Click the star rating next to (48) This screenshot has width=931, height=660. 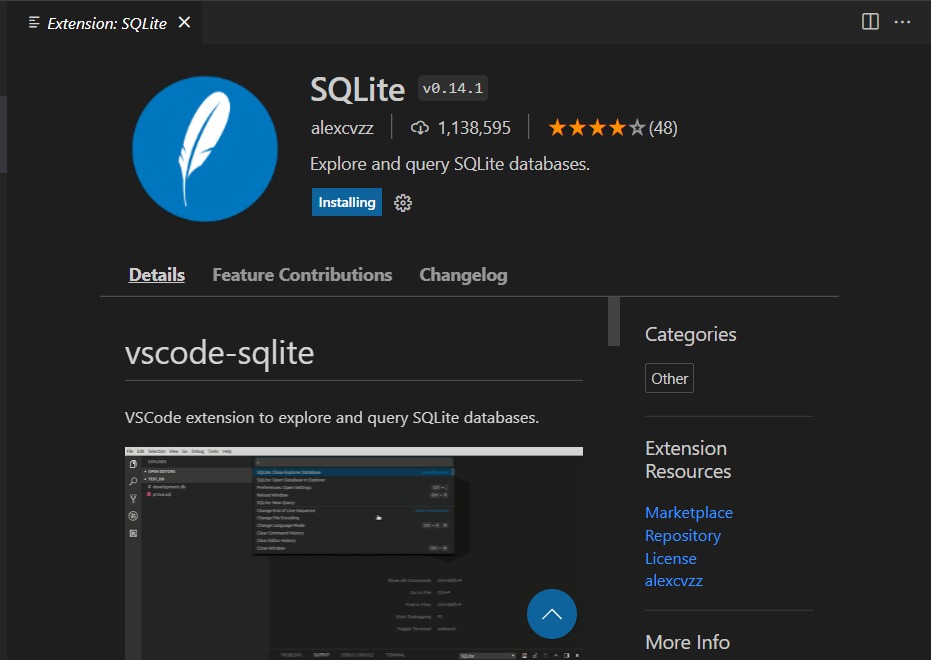596,127
